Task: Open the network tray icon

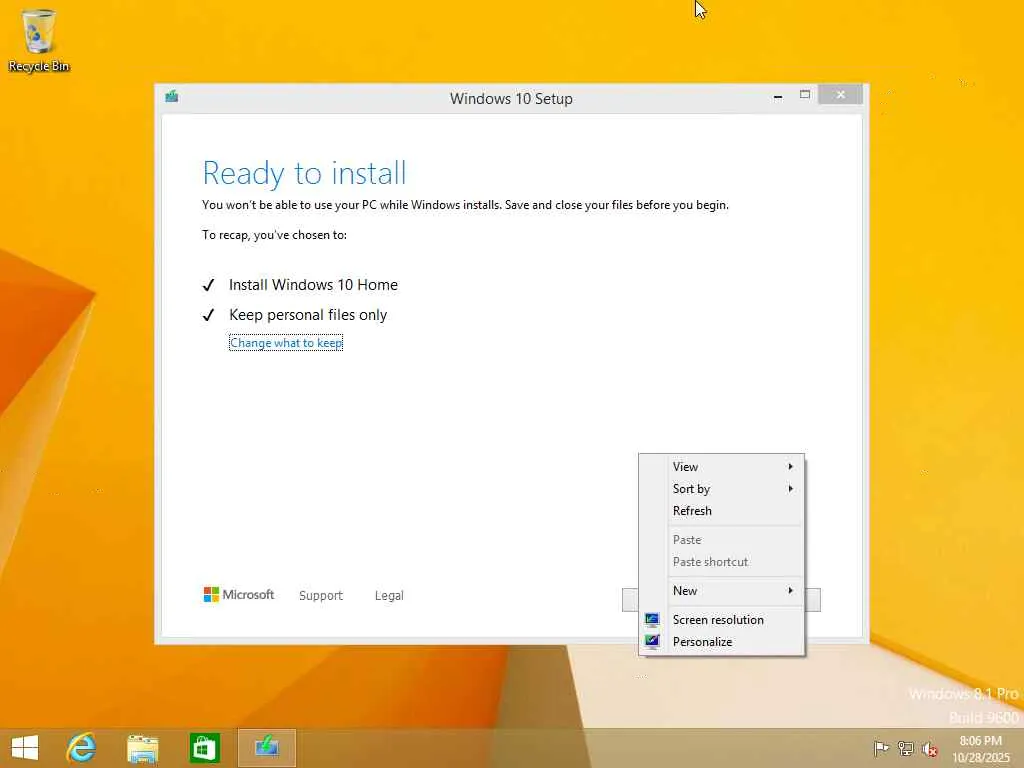Action: pyautogui.click(x=905, y=748)
